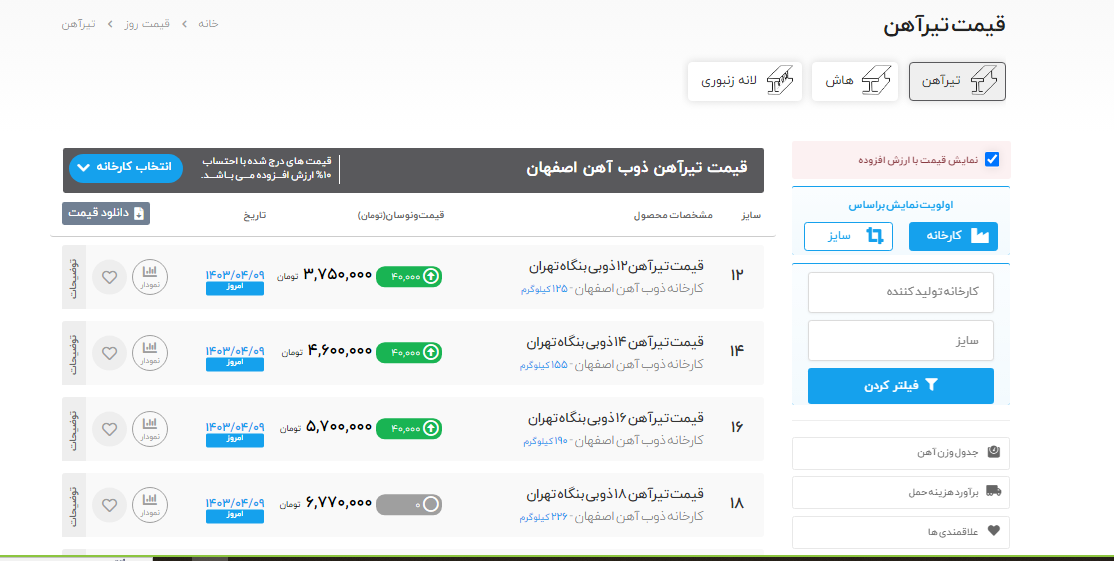Open chart icon for size 16 beam row
Image resolution: width=1114 pixels, height=561 pixels.
[150, 429]
